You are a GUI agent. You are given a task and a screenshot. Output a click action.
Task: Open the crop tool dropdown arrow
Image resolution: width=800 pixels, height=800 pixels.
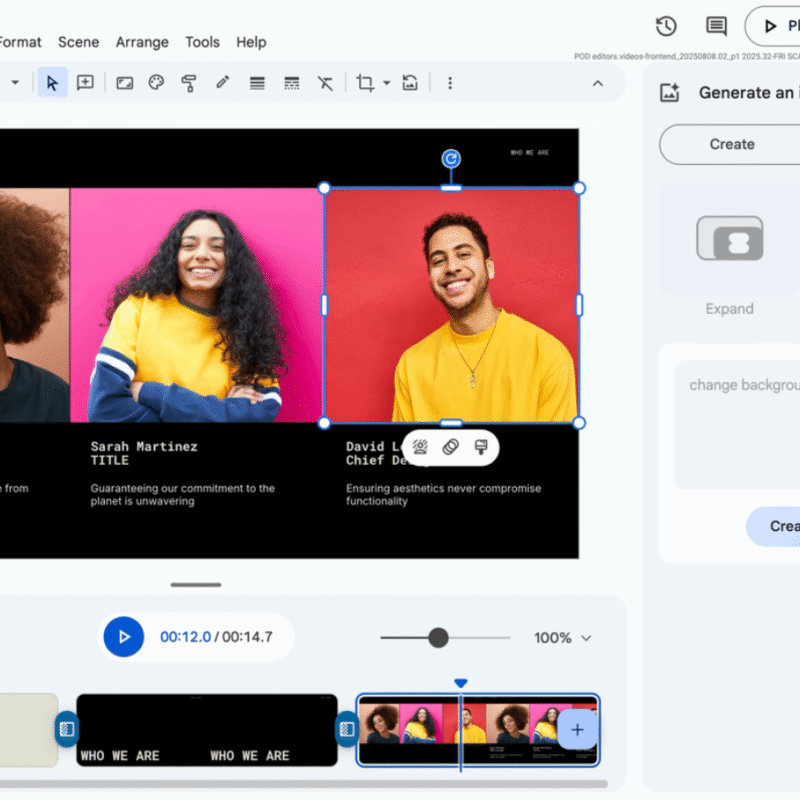tap(385, 83)
